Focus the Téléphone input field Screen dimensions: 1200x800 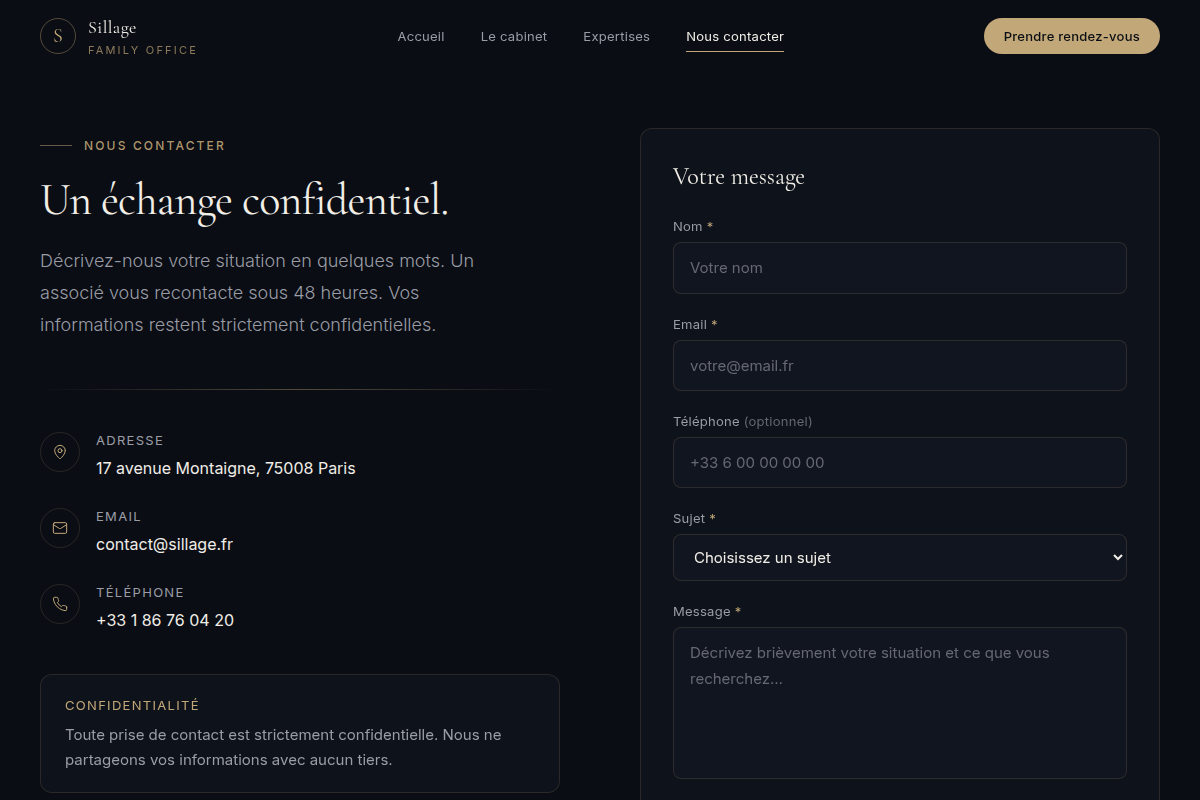coord(900,462)
